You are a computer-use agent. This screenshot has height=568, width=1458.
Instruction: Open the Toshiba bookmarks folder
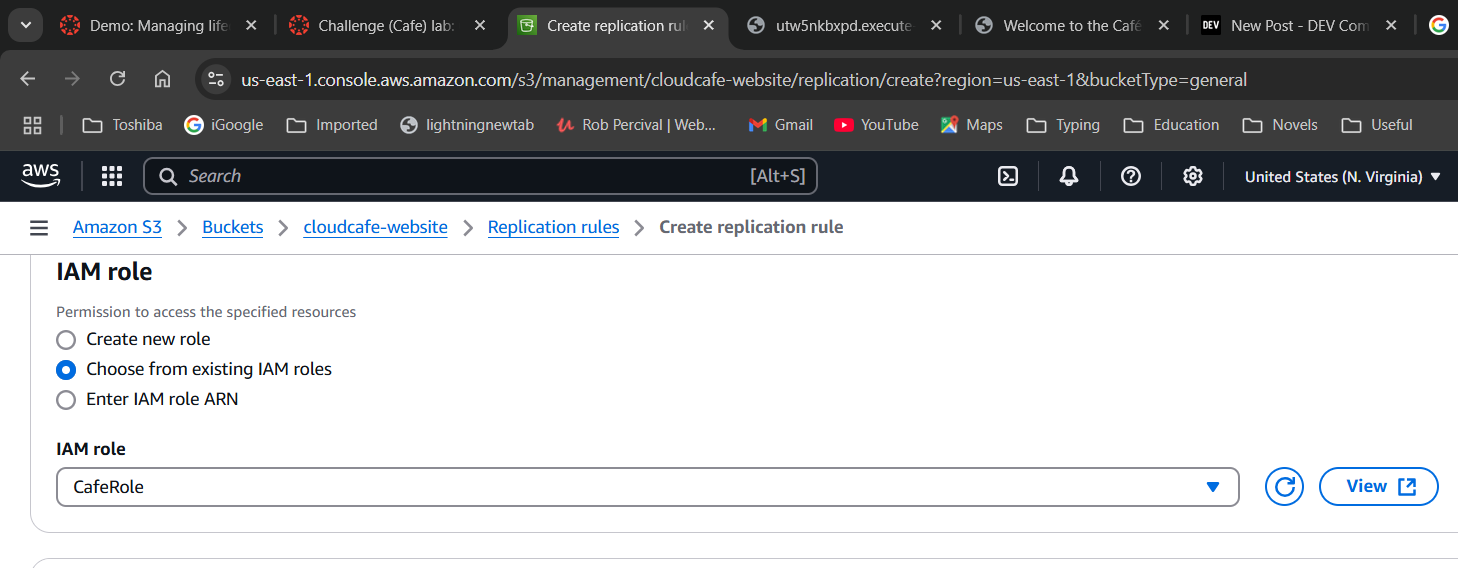coord(122,125)
